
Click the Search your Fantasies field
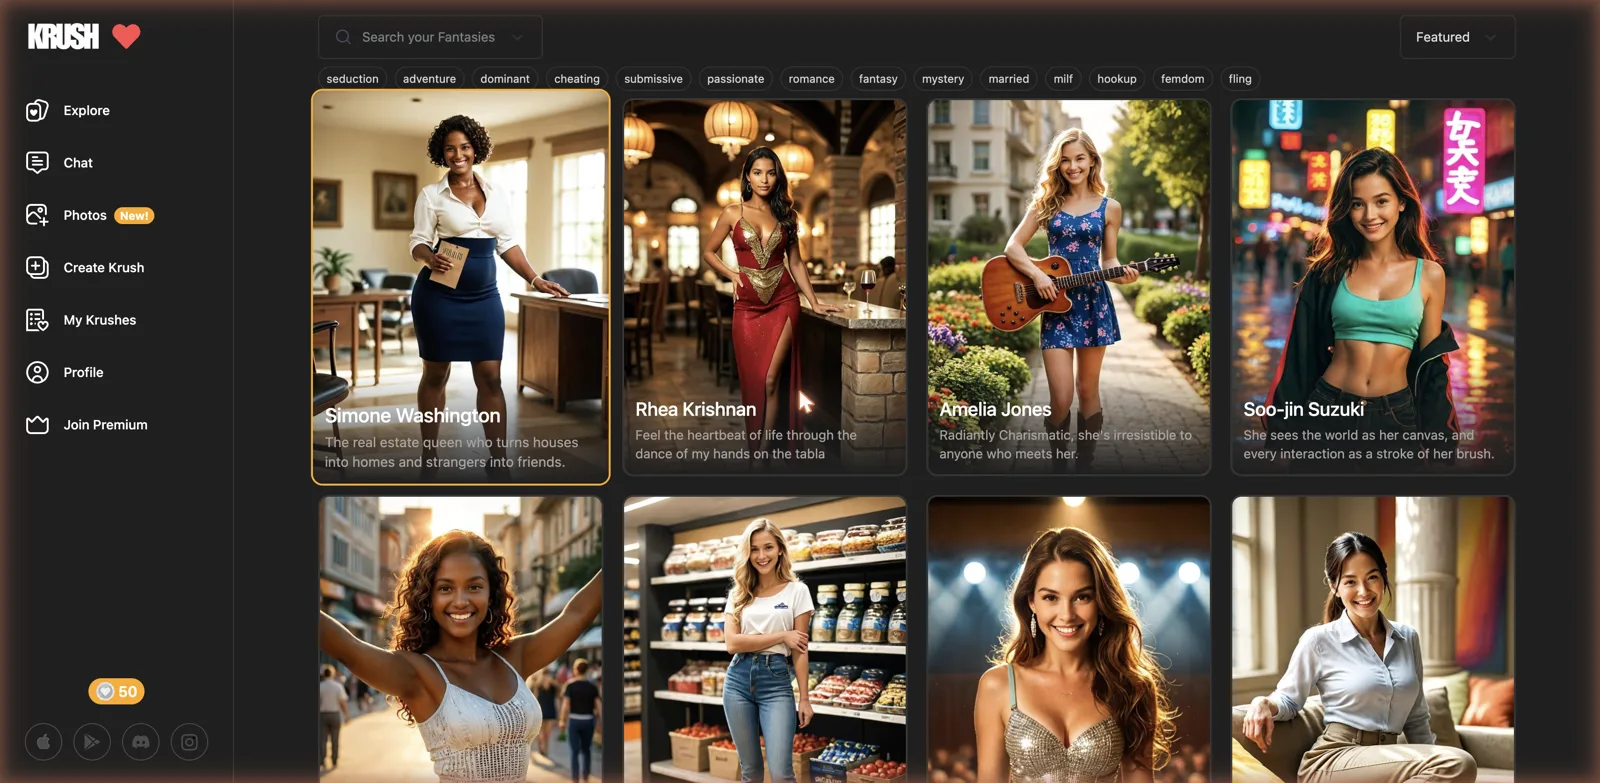[x=430, y=37]
